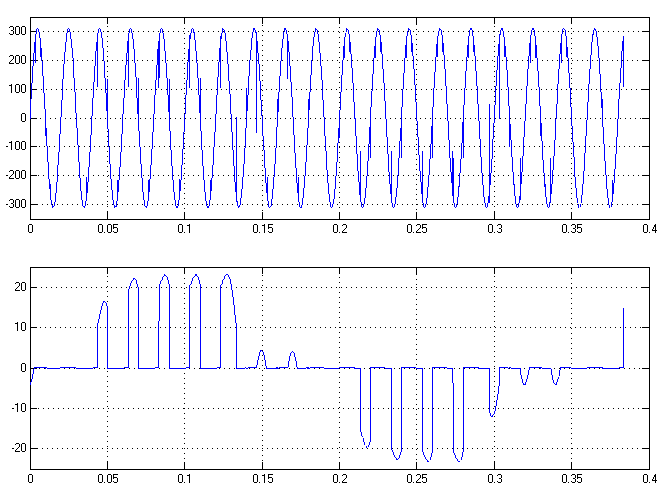Screen dimensions: 669x492
Task: Select the 0.3 x-axis tick of upper plot
Action: [494, 229]
